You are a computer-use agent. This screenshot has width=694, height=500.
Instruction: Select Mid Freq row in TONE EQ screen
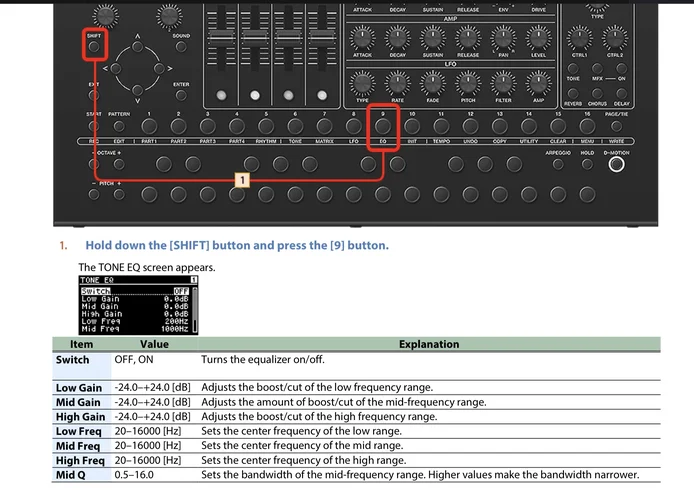tap(135, 328)
